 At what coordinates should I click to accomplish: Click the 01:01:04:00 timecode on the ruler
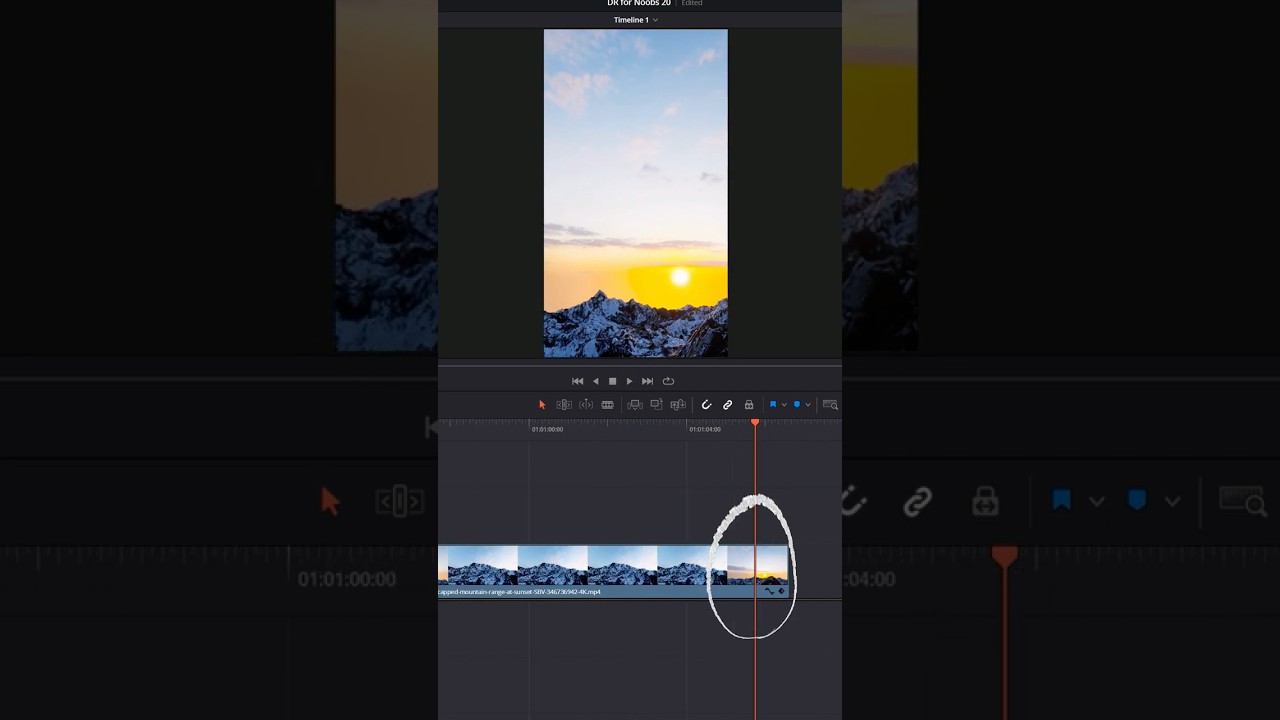point(705,429)
